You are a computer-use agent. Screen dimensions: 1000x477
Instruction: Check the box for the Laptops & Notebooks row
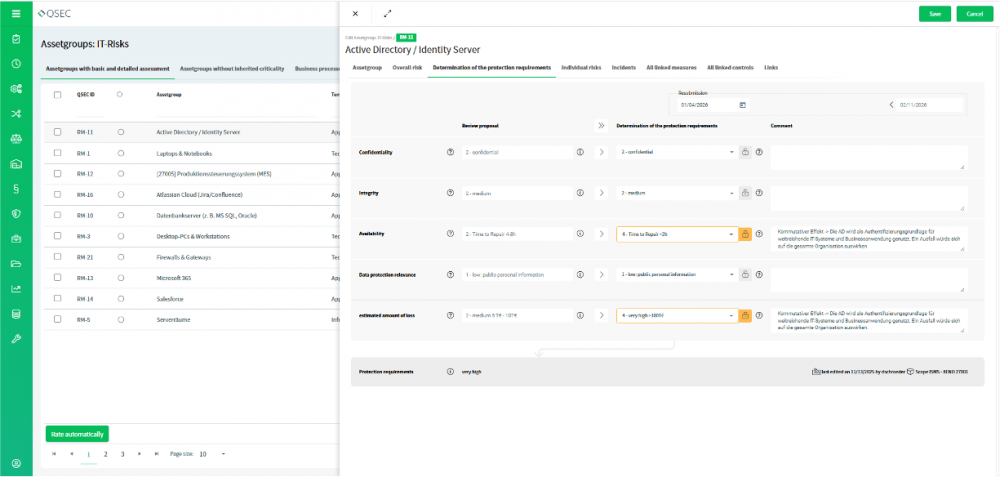point(58,153)
